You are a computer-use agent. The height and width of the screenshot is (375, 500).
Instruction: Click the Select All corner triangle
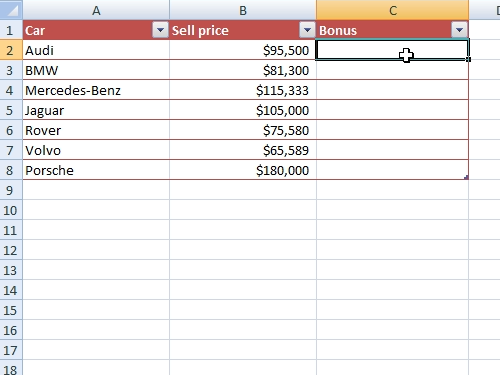point(11,10)
